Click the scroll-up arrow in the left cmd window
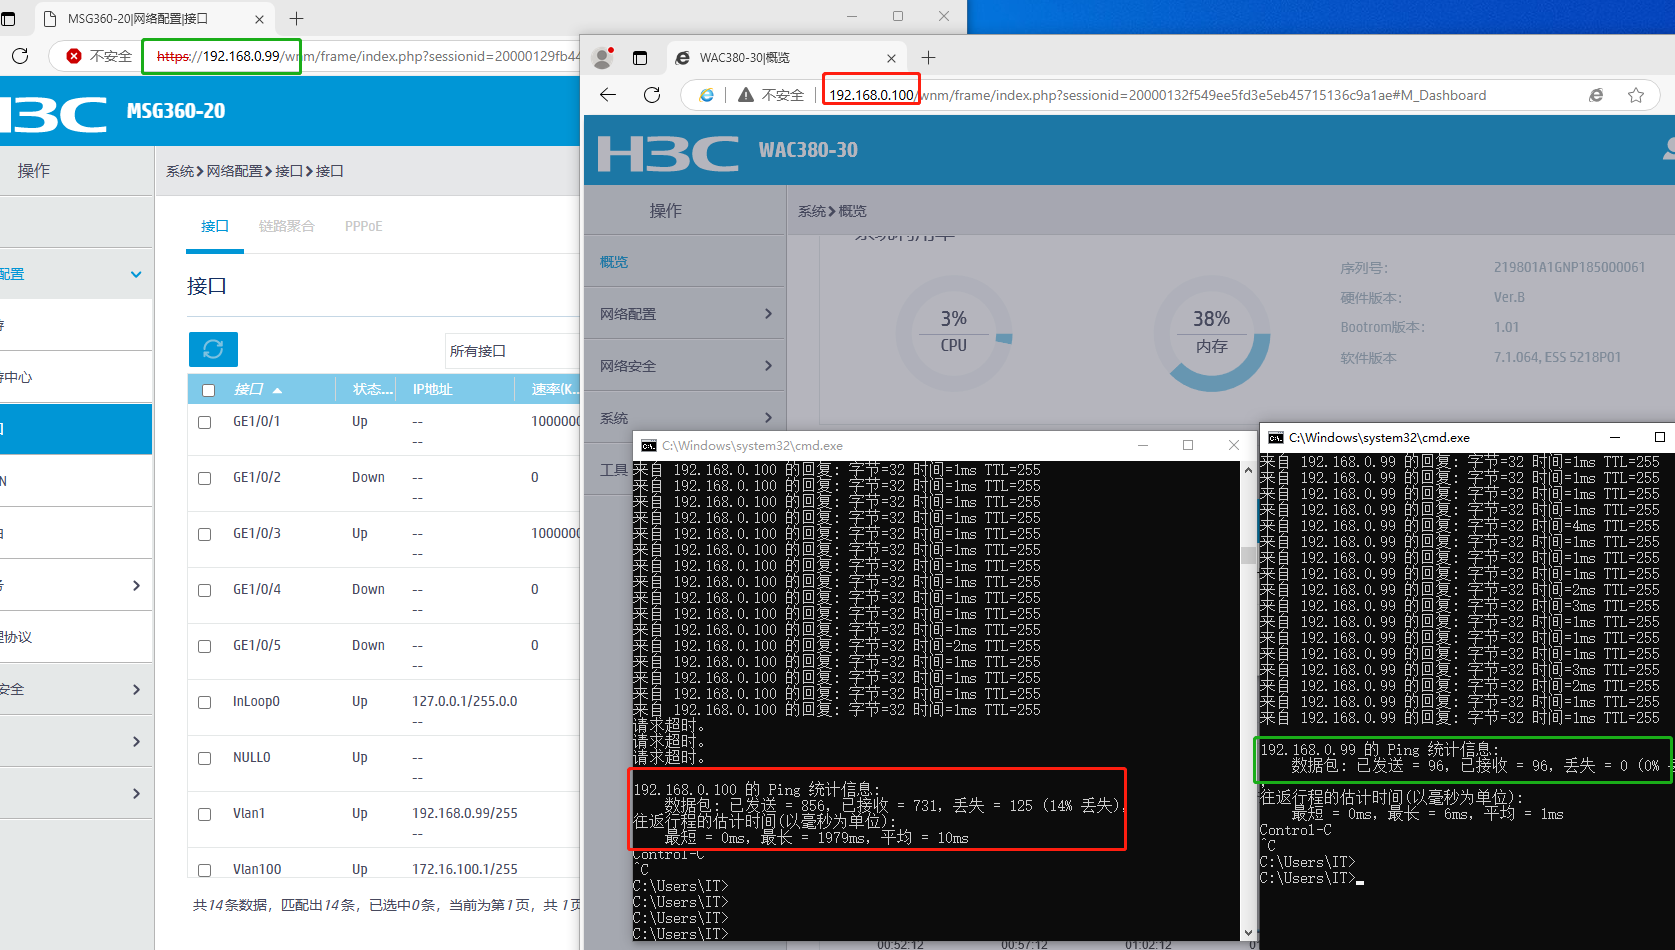The height and width of the screenshot is (950, 1675). (1248, 470)
